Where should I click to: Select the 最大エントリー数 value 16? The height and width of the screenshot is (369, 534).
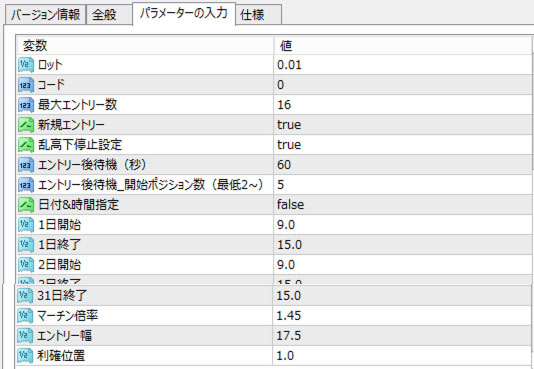(402, 105)
